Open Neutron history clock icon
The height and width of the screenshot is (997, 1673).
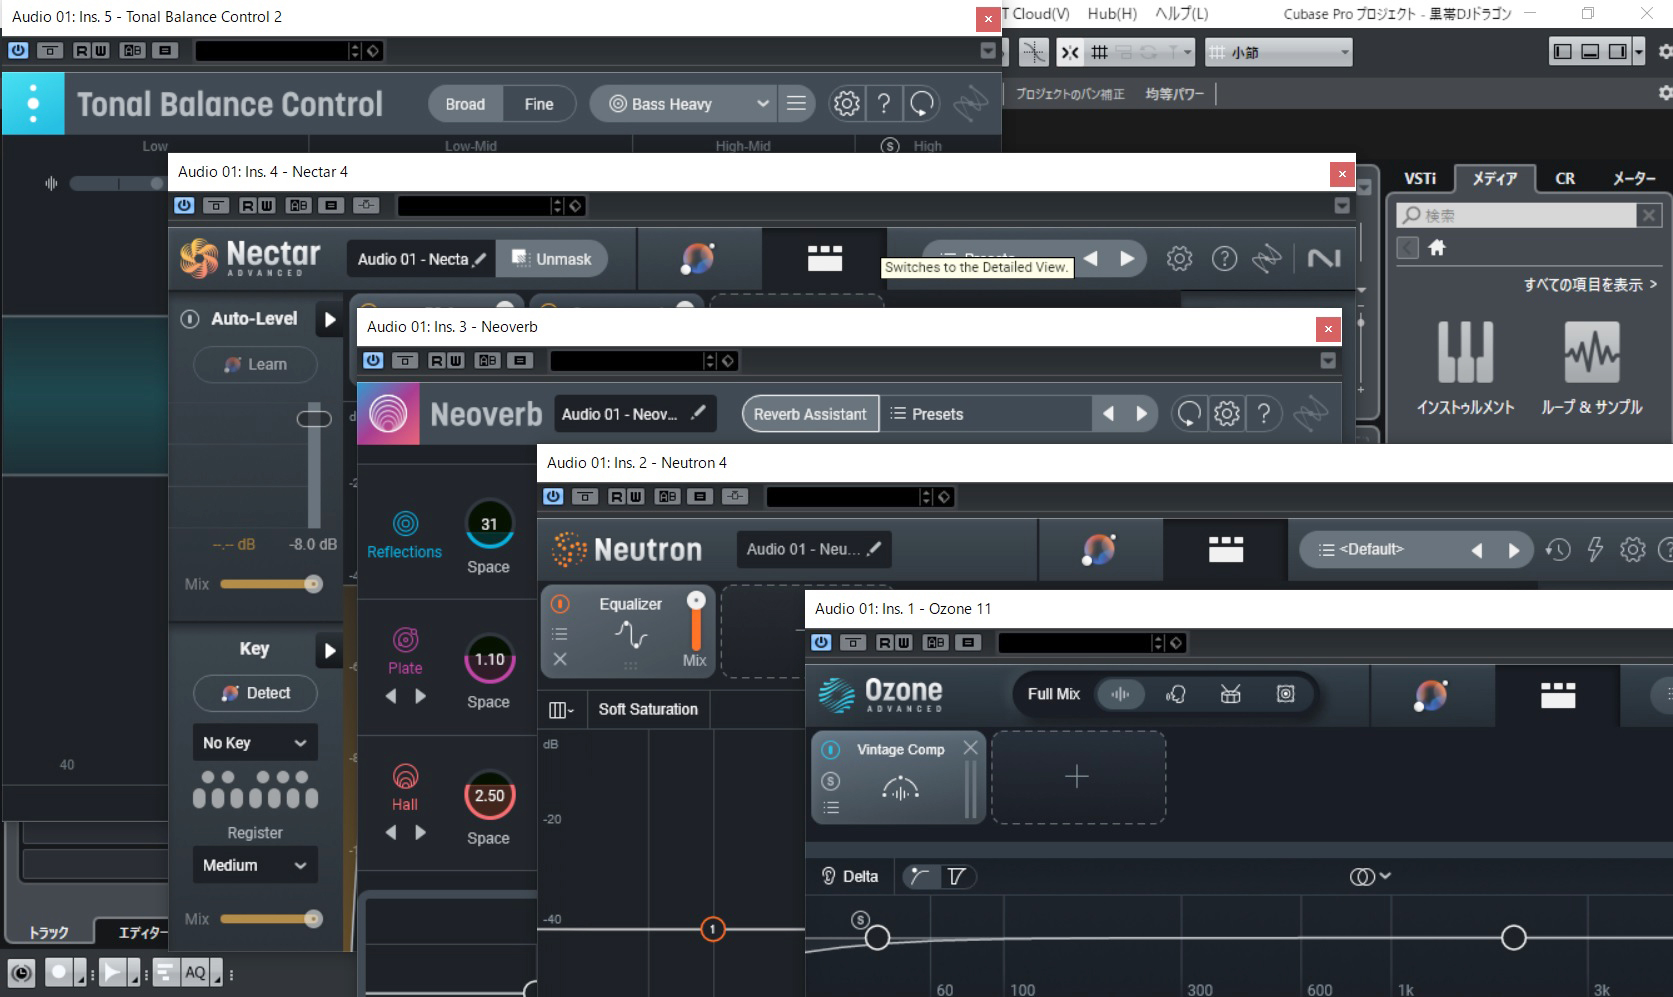pos(1558,549)
